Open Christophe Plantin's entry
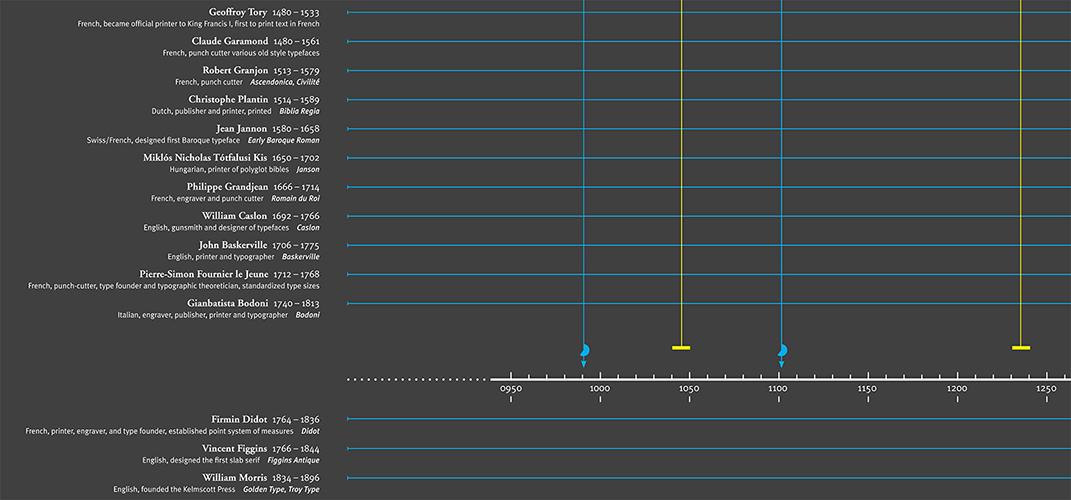Image resolution: width=1071 pixels, height=500 pixels. [x=228, y=99]
